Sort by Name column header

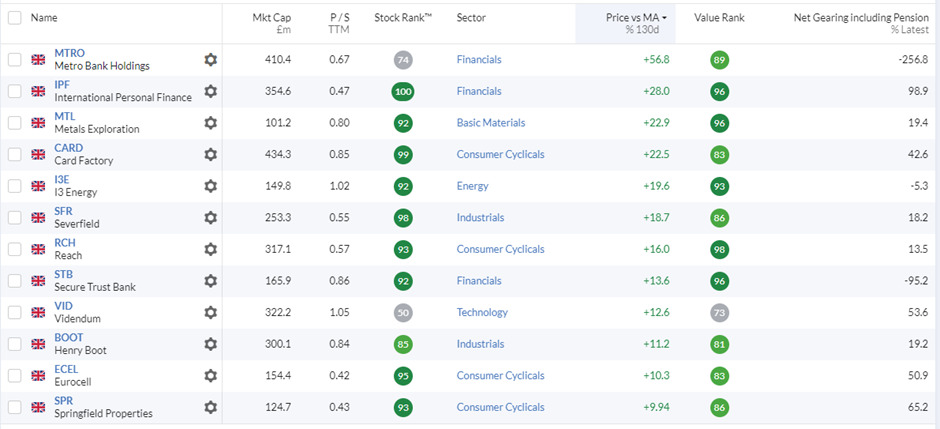(x=44, y=18)
